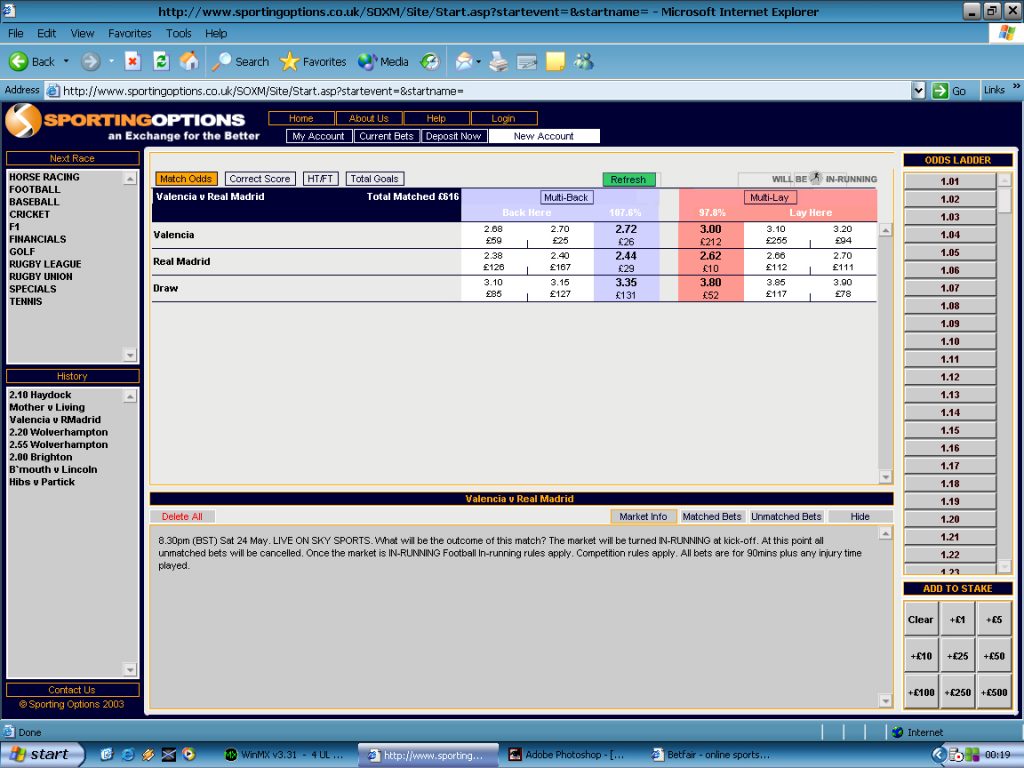The image size is (1024, 768).
Task: Open the Mail options dropdown arrow
Action: [x=480, y=62]
